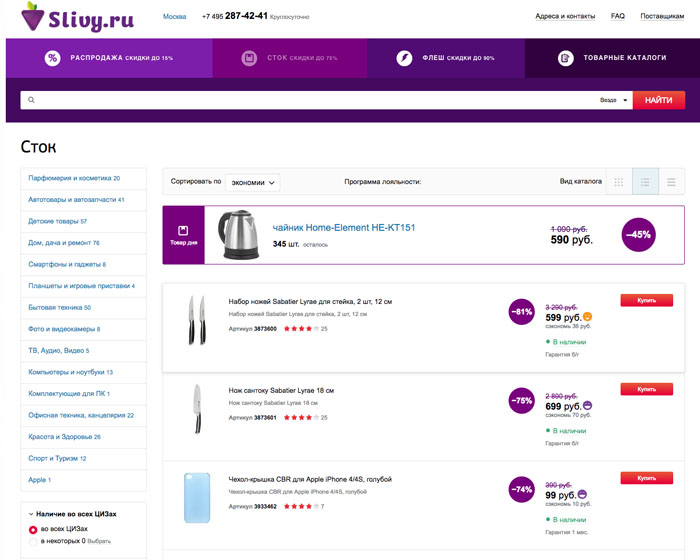Click the orange smiley near 599 руб.

588,317
